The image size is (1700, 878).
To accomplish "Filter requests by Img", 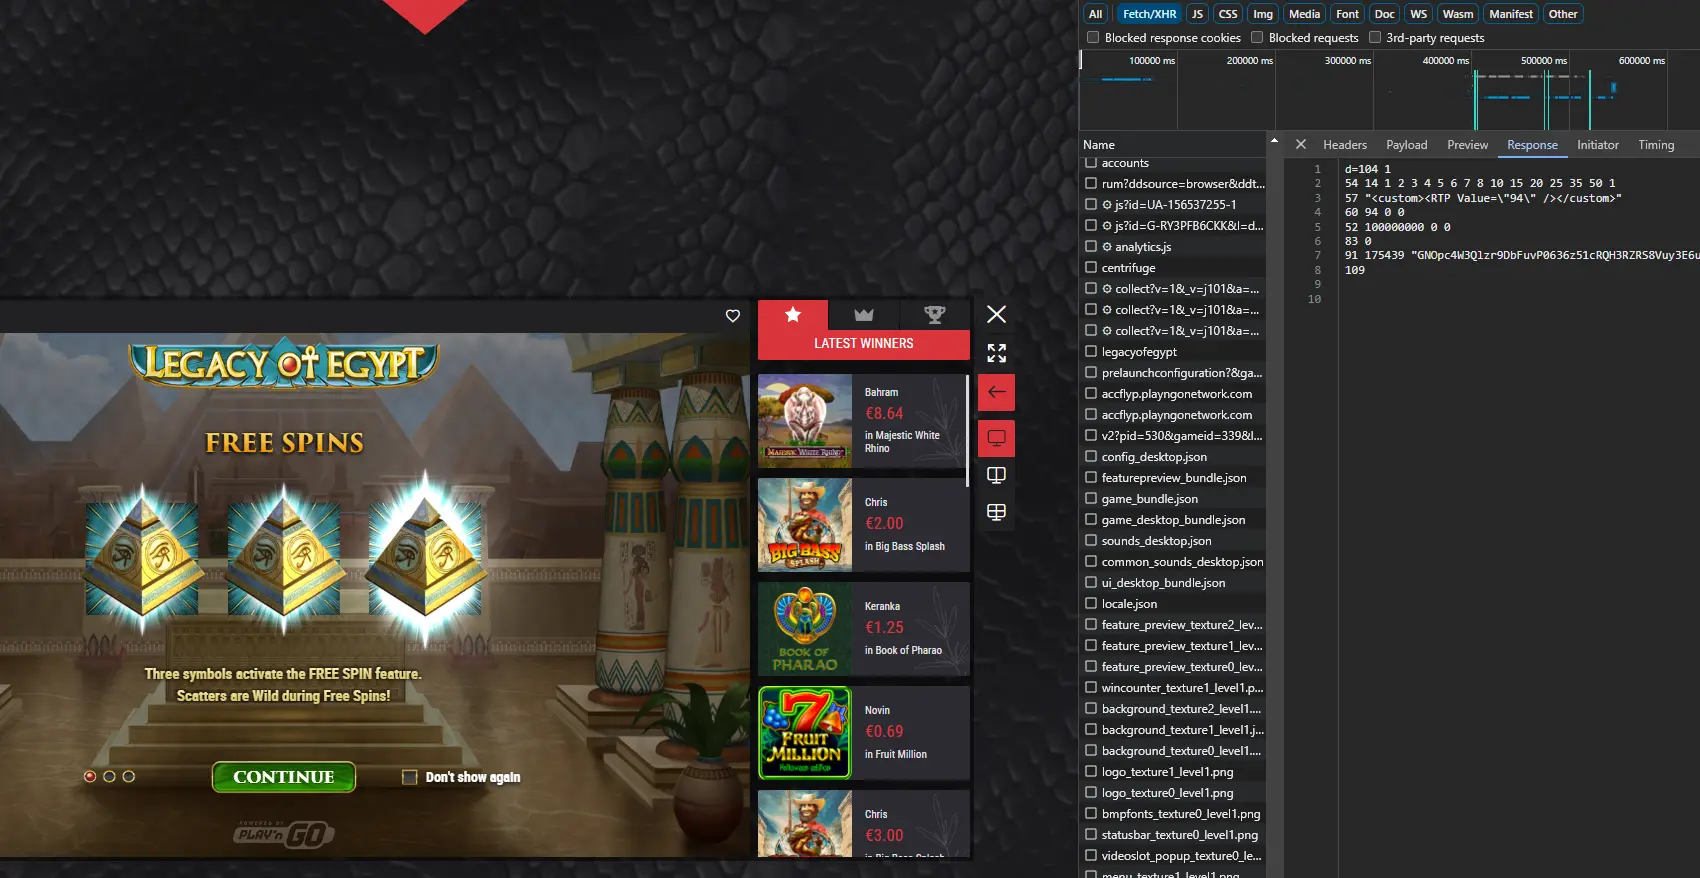I will click(x=1263, y=14).
